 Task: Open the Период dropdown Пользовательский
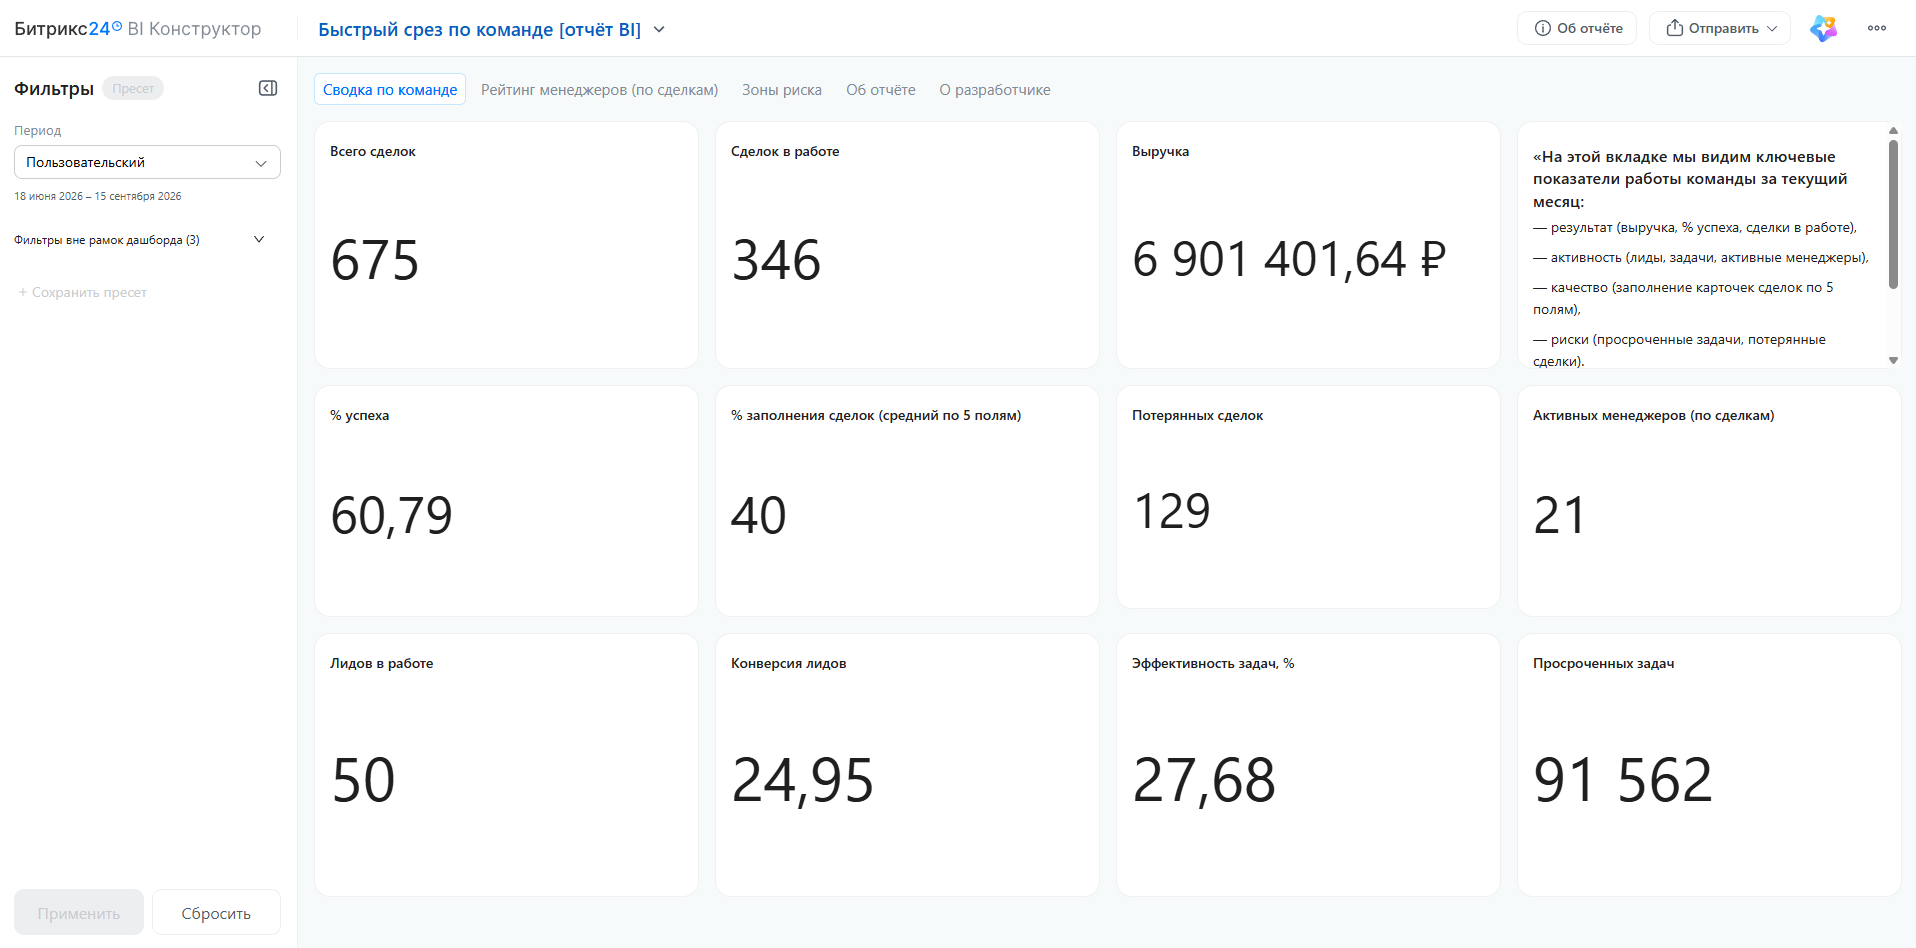click(147, 162)
